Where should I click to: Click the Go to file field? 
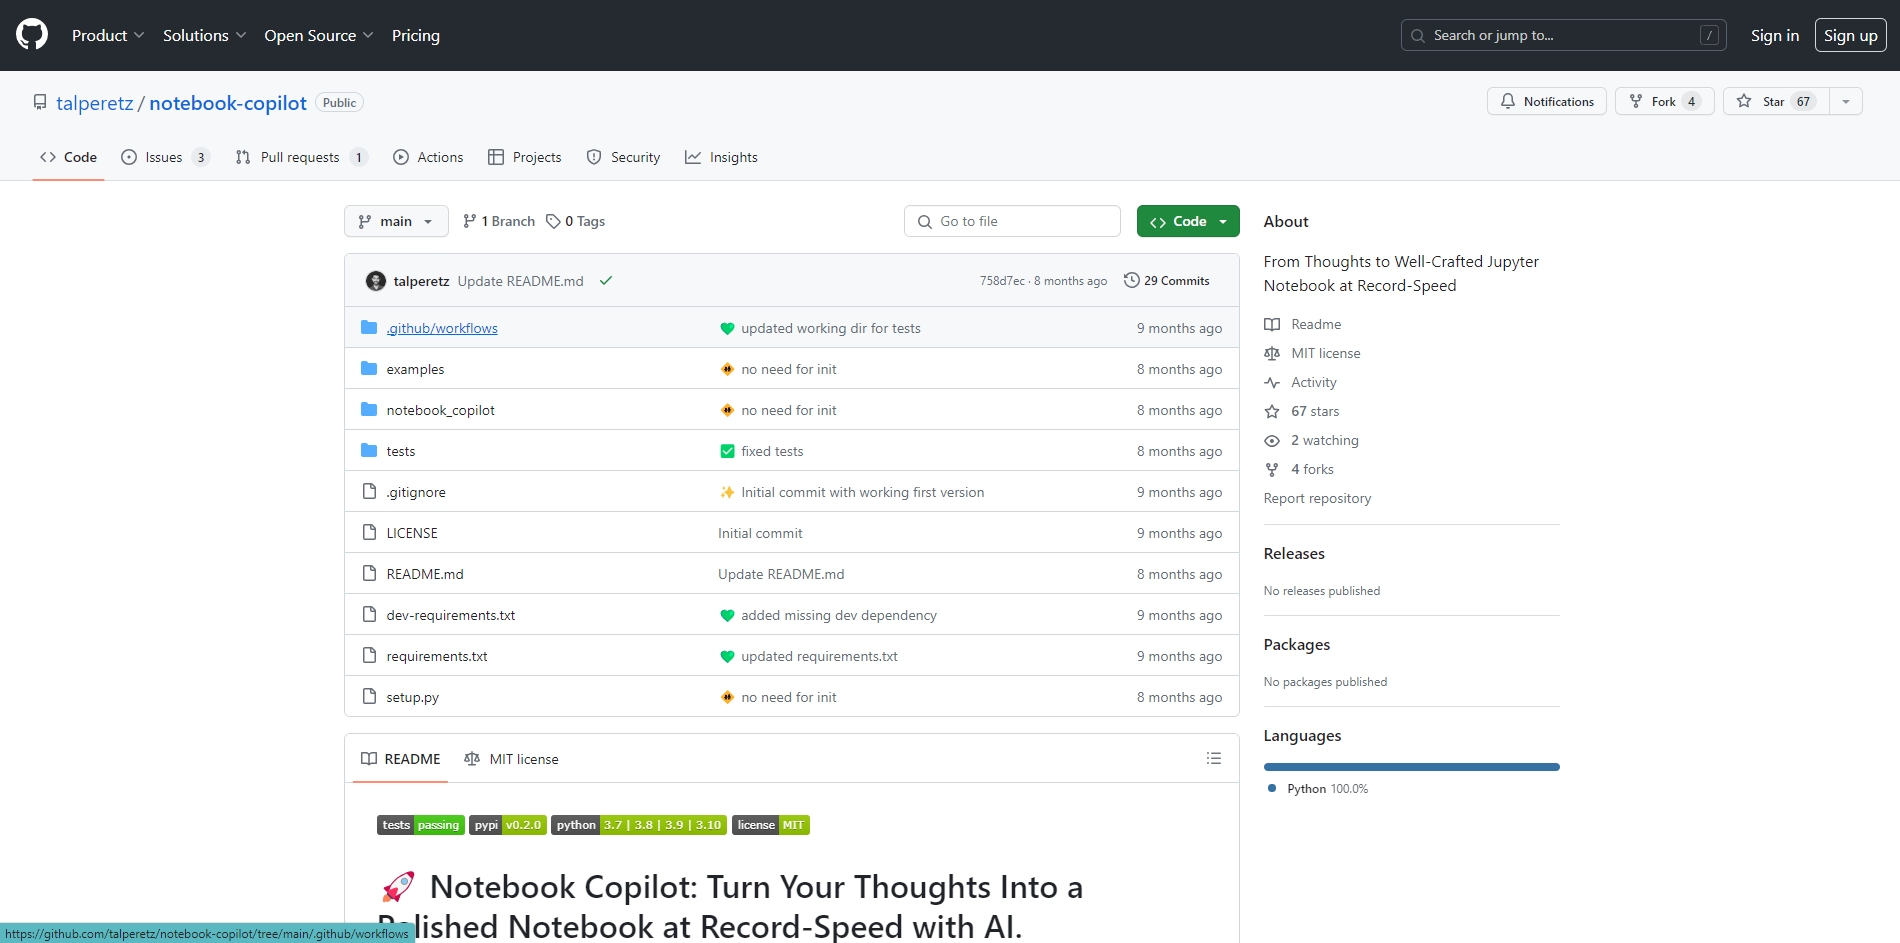click(x=1012, y=221)
